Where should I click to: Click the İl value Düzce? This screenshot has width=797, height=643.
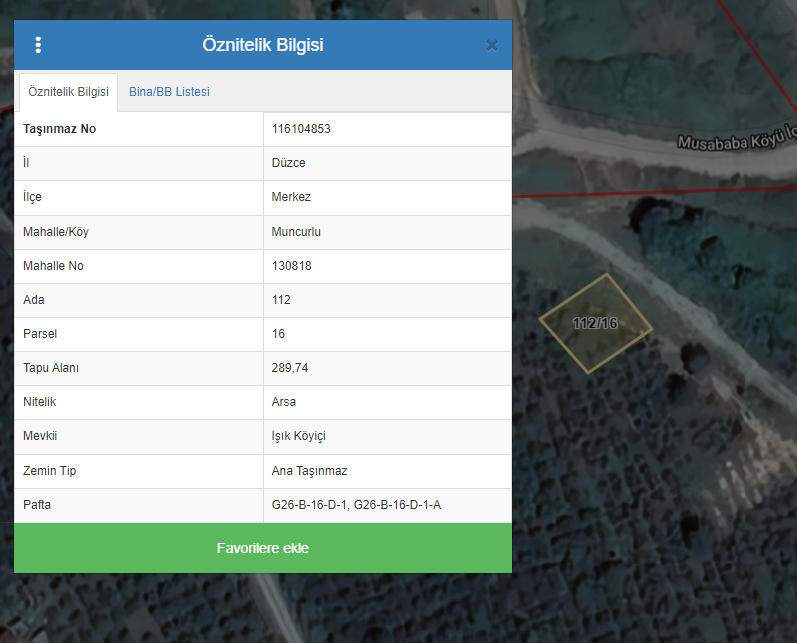point(288,163)
